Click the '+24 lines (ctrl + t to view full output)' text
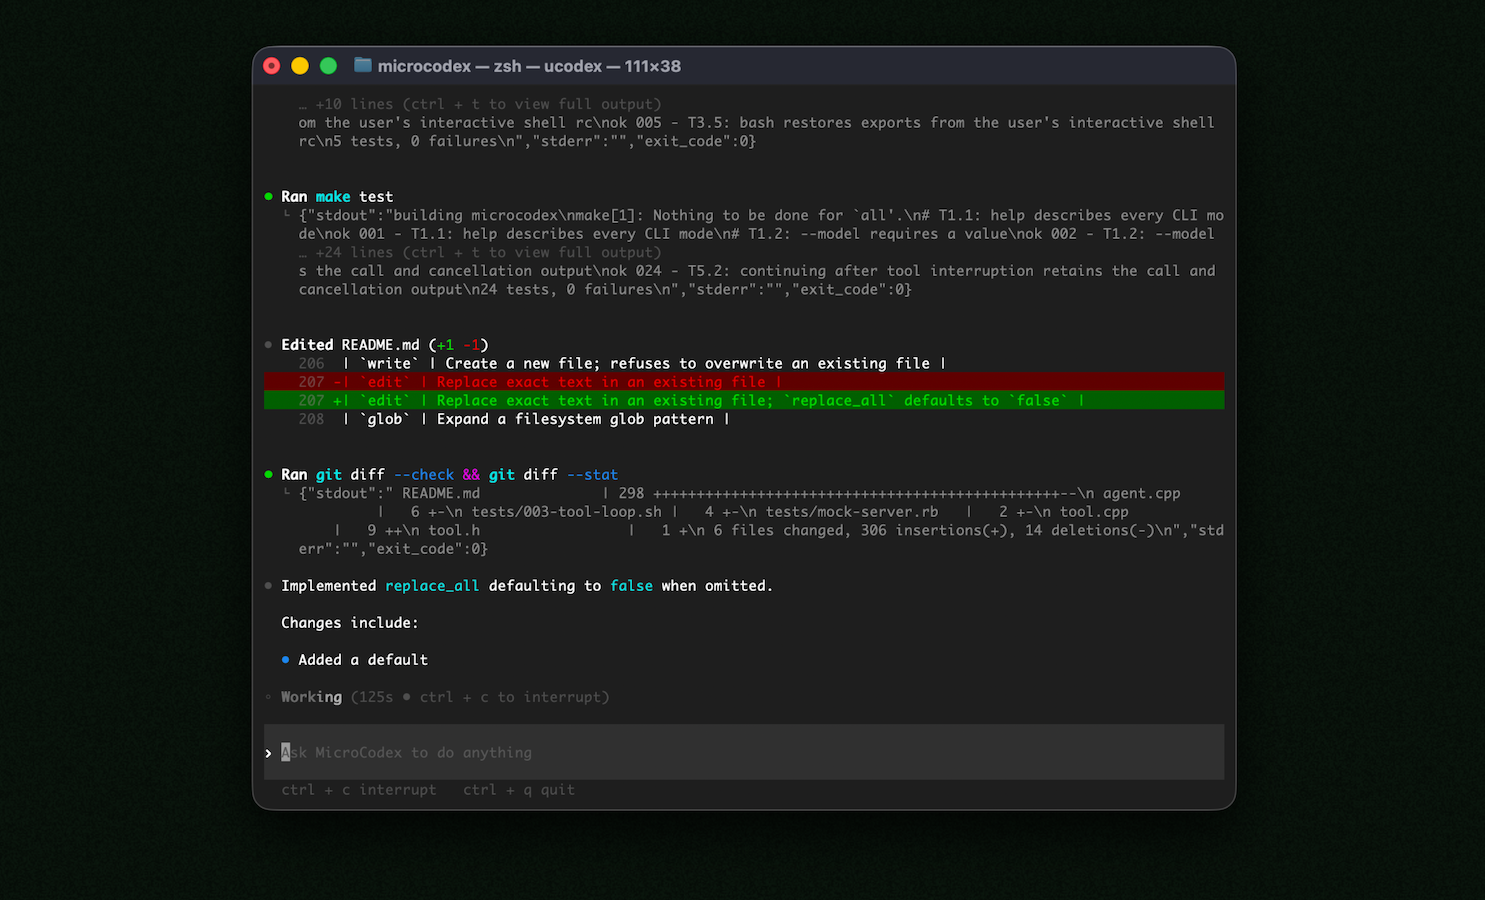This screenshot has height=900, width=1485. (x=488, y=252)
